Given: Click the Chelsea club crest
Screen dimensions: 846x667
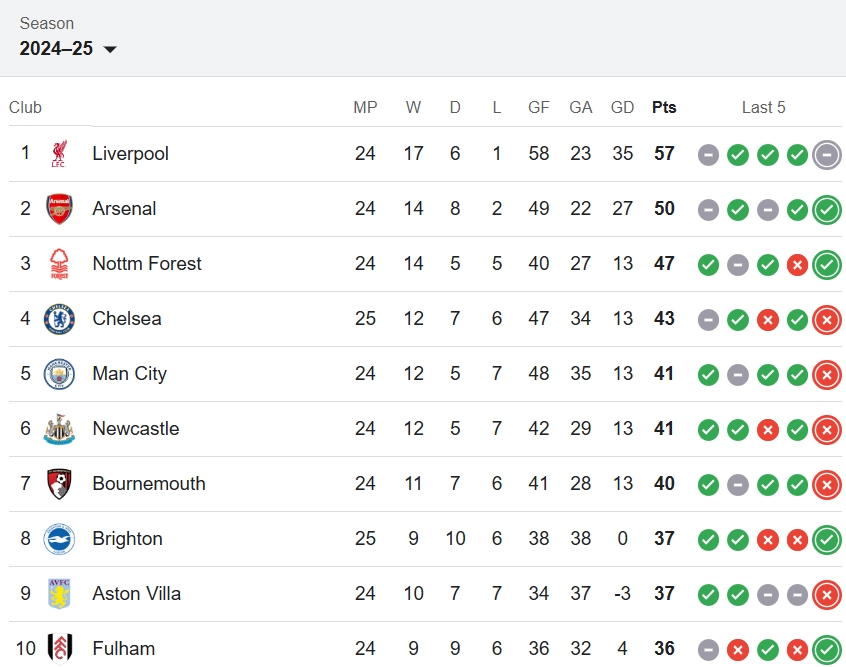Looking at the screenshot, I should [x=59, y=319].
